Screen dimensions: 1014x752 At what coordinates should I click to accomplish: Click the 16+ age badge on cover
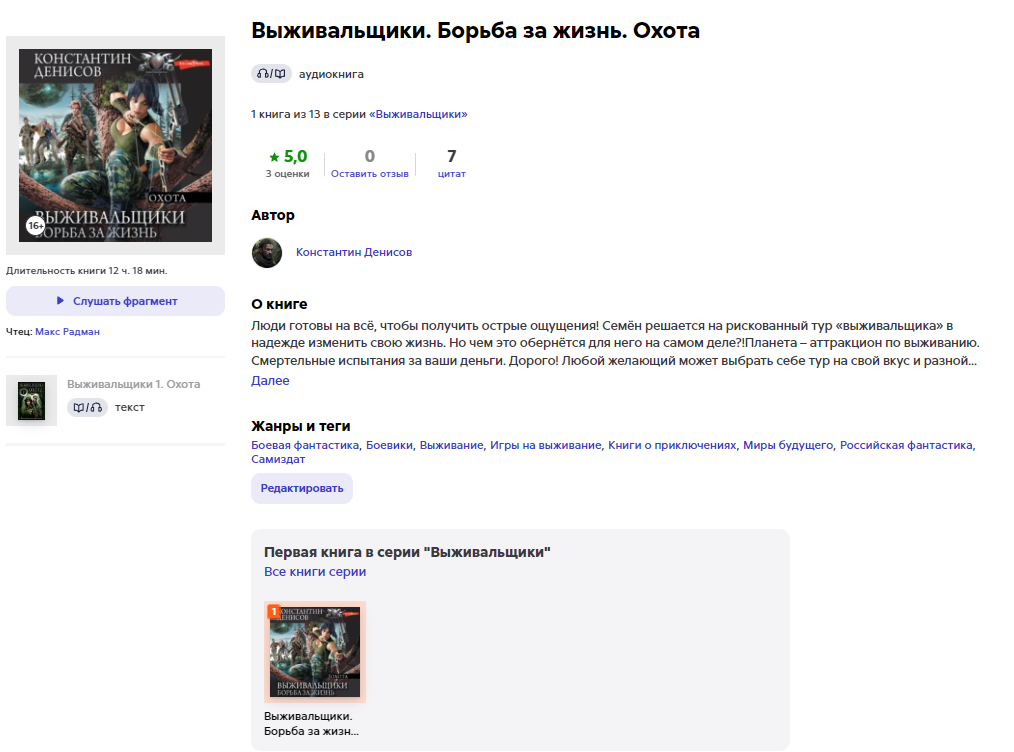[x=36, y=226]
